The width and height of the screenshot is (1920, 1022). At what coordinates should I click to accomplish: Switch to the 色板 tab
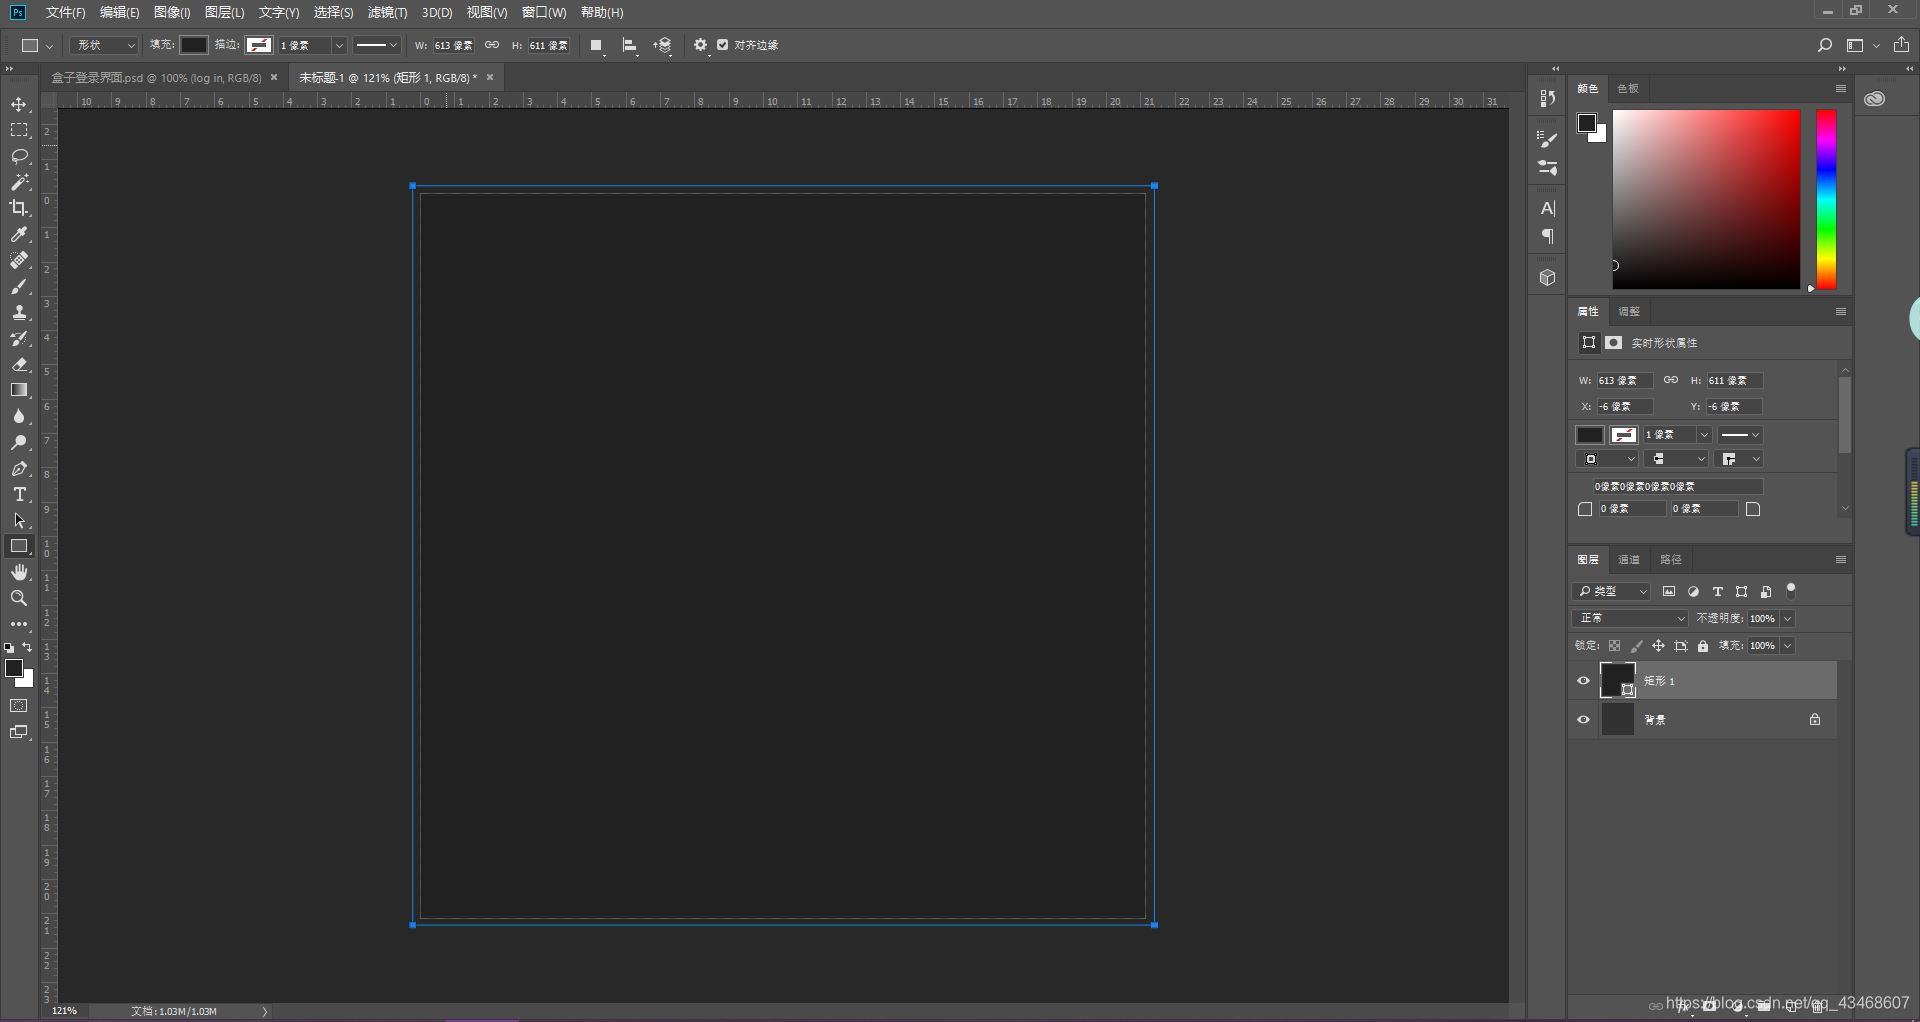coord(1628,89)
